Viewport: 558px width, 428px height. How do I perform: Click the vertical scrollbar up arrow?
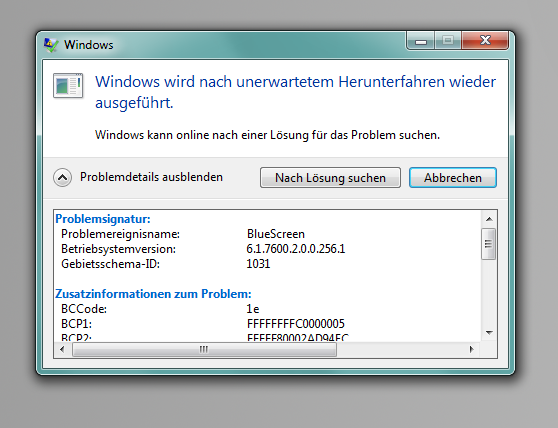pos(489,219)
